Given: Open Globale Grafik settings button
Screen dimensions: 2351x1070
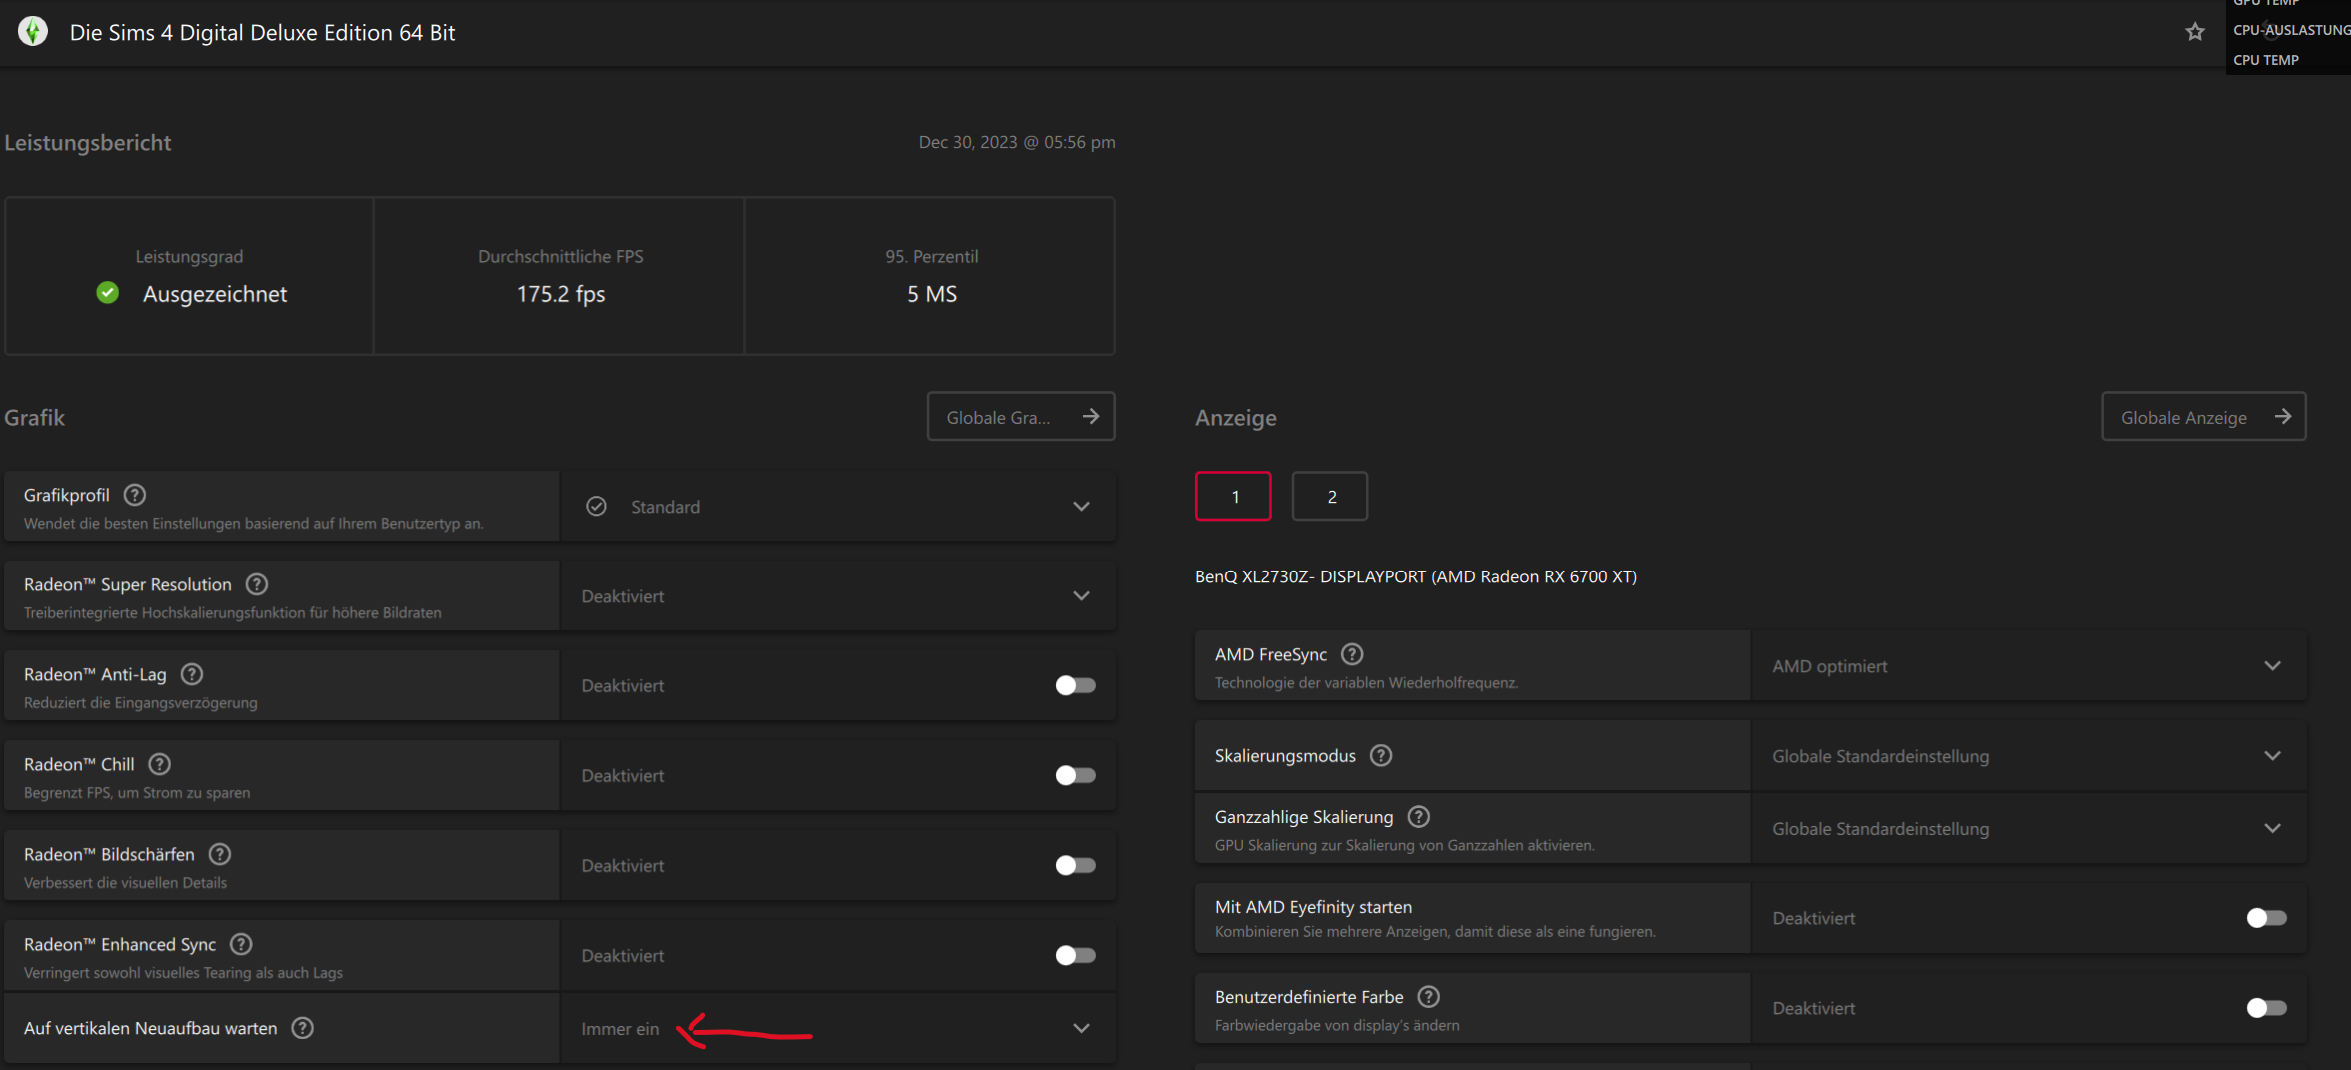Looking at the screenshot, I should [x=1021, y=417].
